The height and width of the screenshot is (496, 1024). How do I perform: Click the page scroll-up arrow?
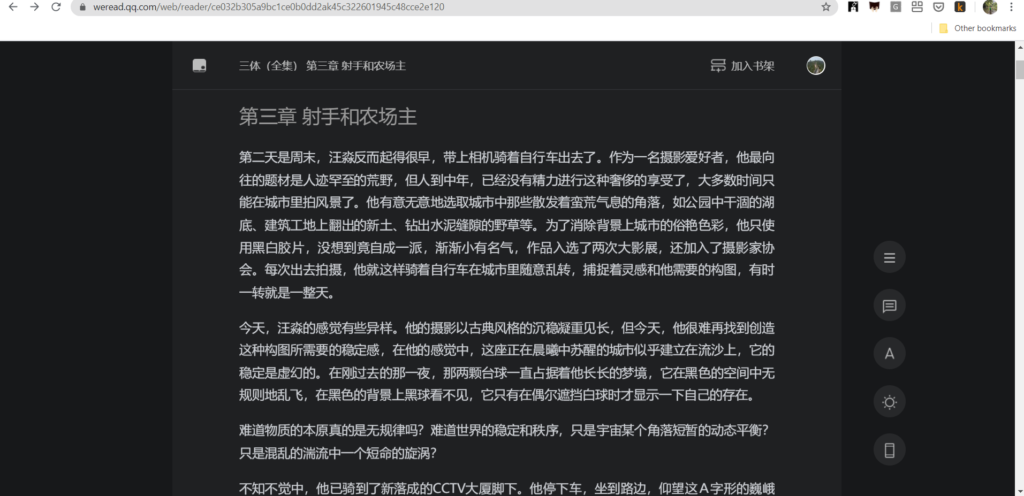[1019, 46]
